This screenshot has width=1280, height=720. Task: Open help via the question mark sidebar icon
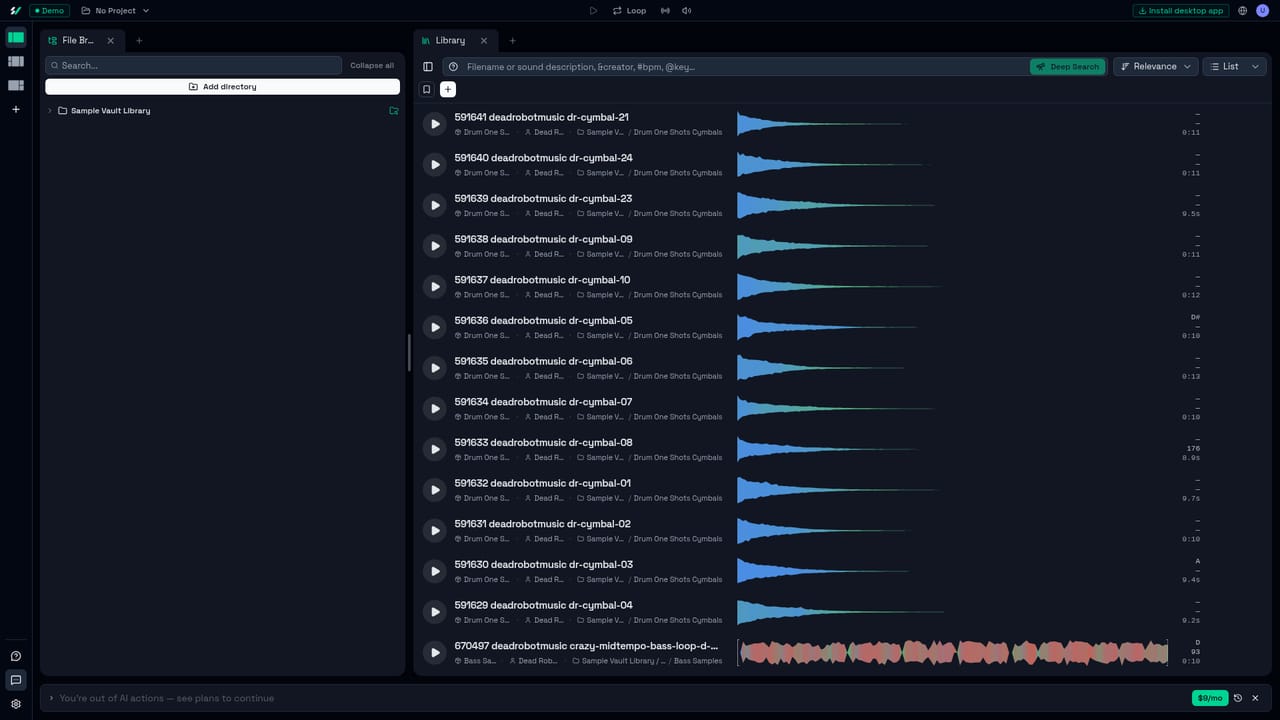click(x=15, y=656)
